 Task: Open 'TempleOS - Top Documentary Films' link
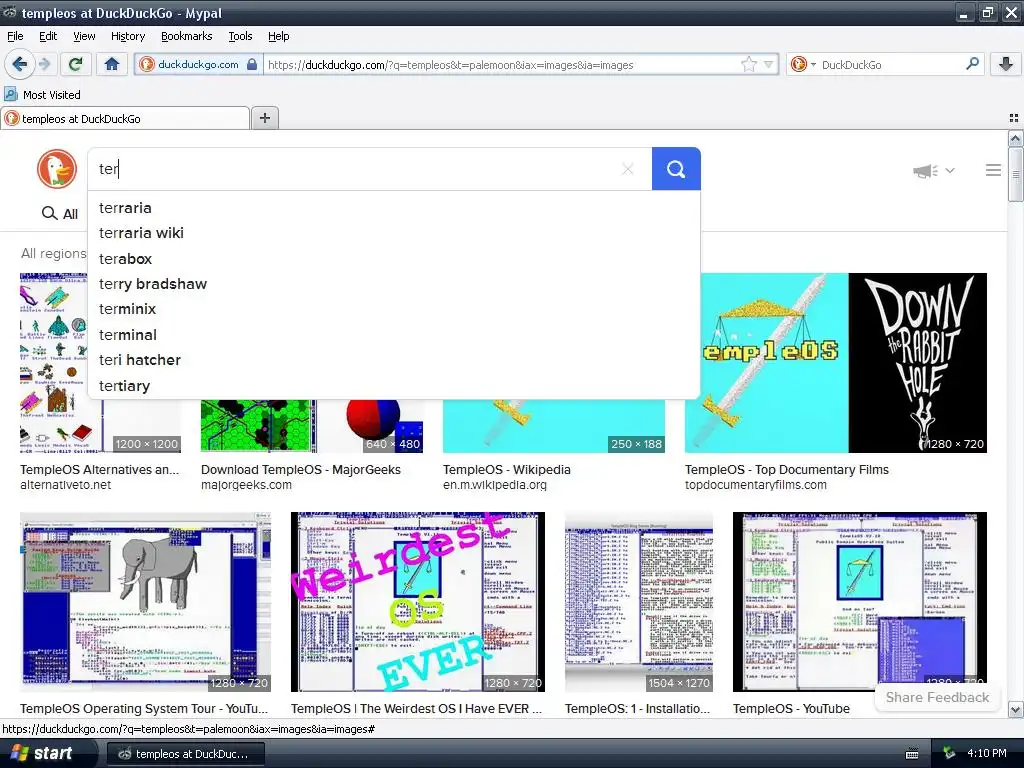click(786, 470)
